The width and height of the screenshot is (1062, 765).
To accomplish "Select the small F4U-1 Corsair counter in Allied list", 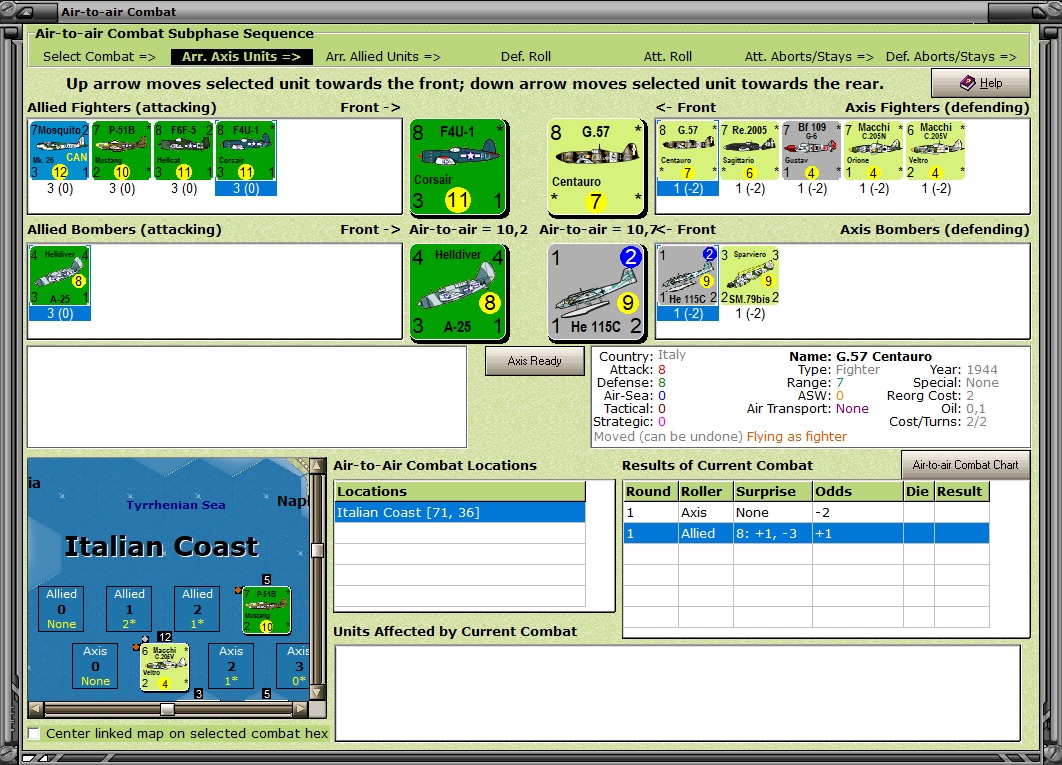I will tap(245, 150).
